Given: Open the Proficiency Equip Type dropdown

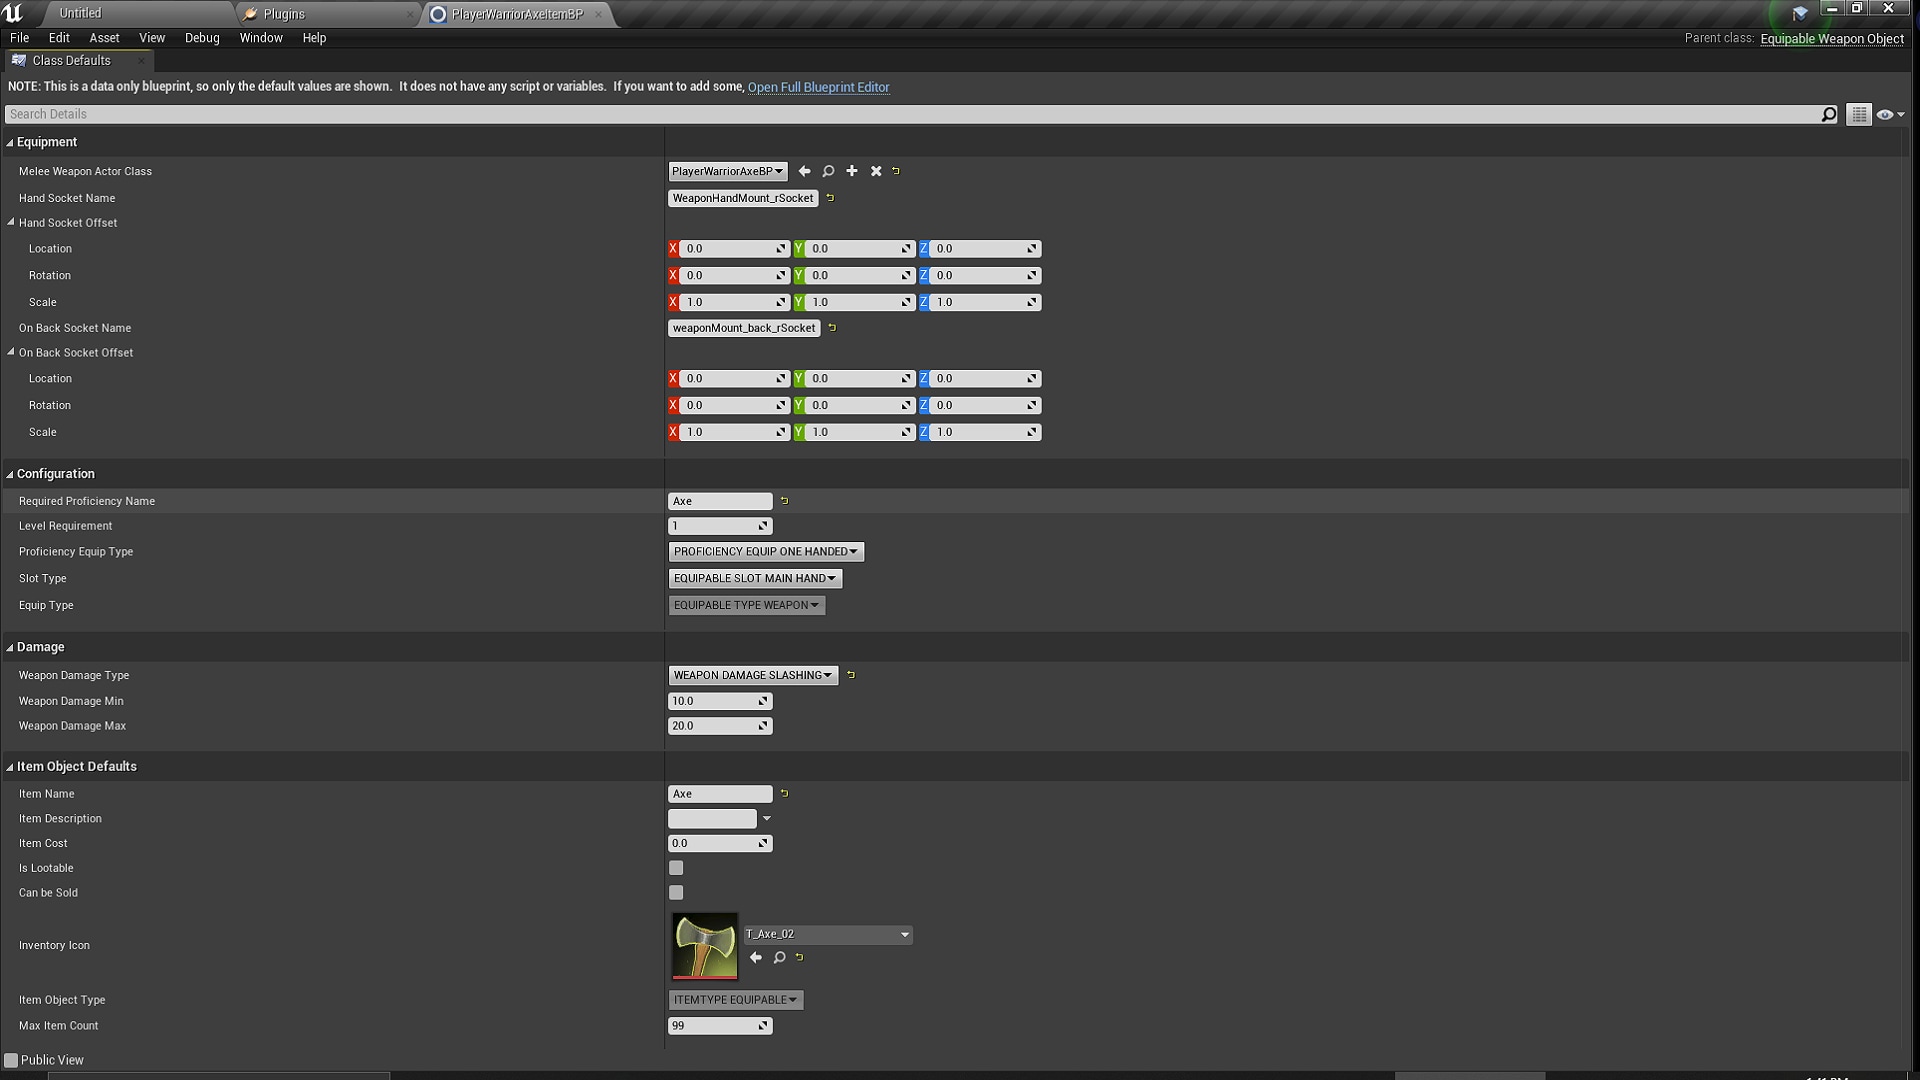Looking at the screenshot, I should (x=765, y=551).
